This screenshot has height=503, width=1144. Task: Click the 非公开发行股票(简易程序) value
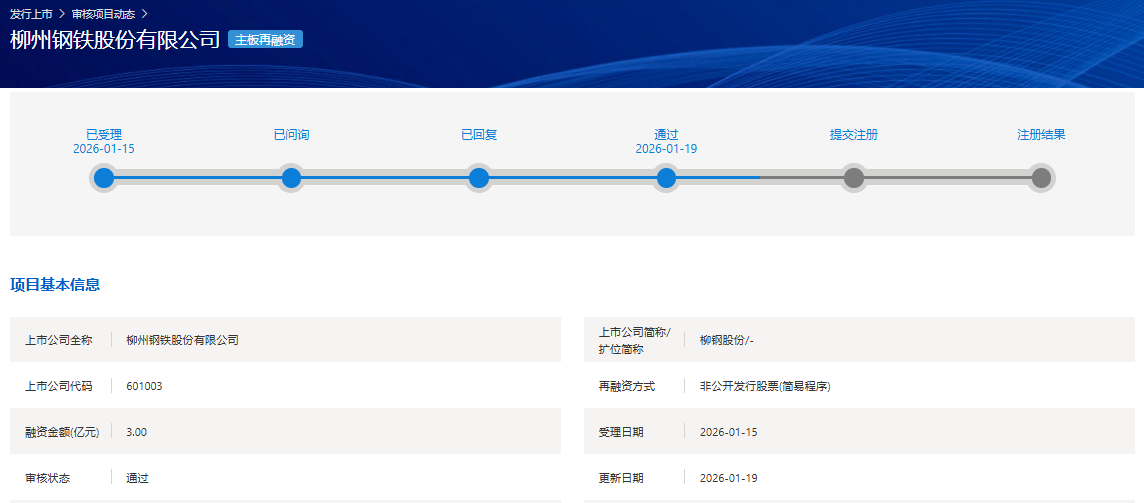tap(766, 386)
